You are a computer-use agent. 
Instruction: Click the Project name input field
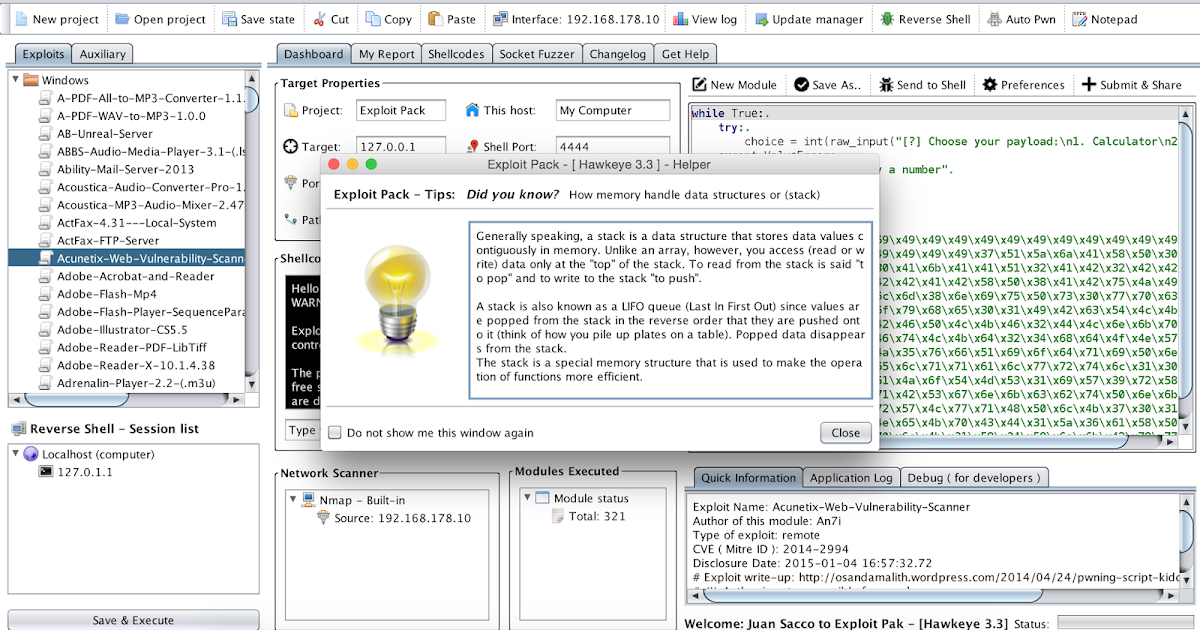400,111
